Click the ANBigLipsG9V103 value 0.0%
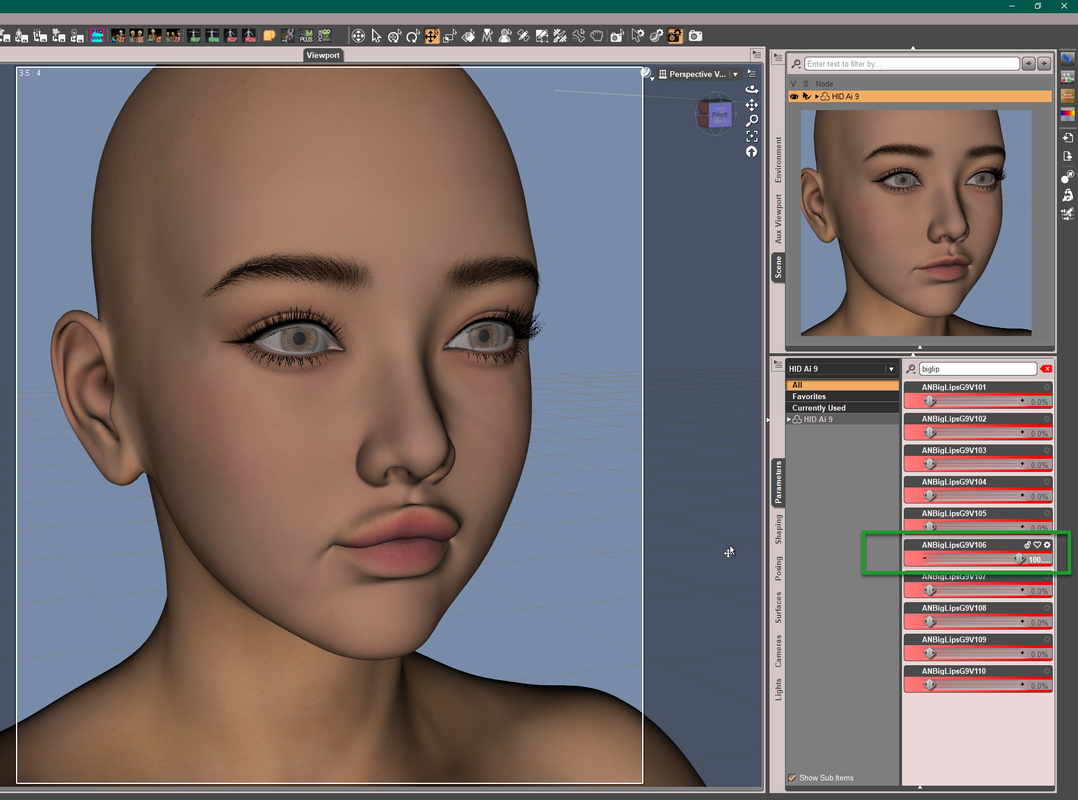Viewport: 1078px width, 800px height. 1039,465
